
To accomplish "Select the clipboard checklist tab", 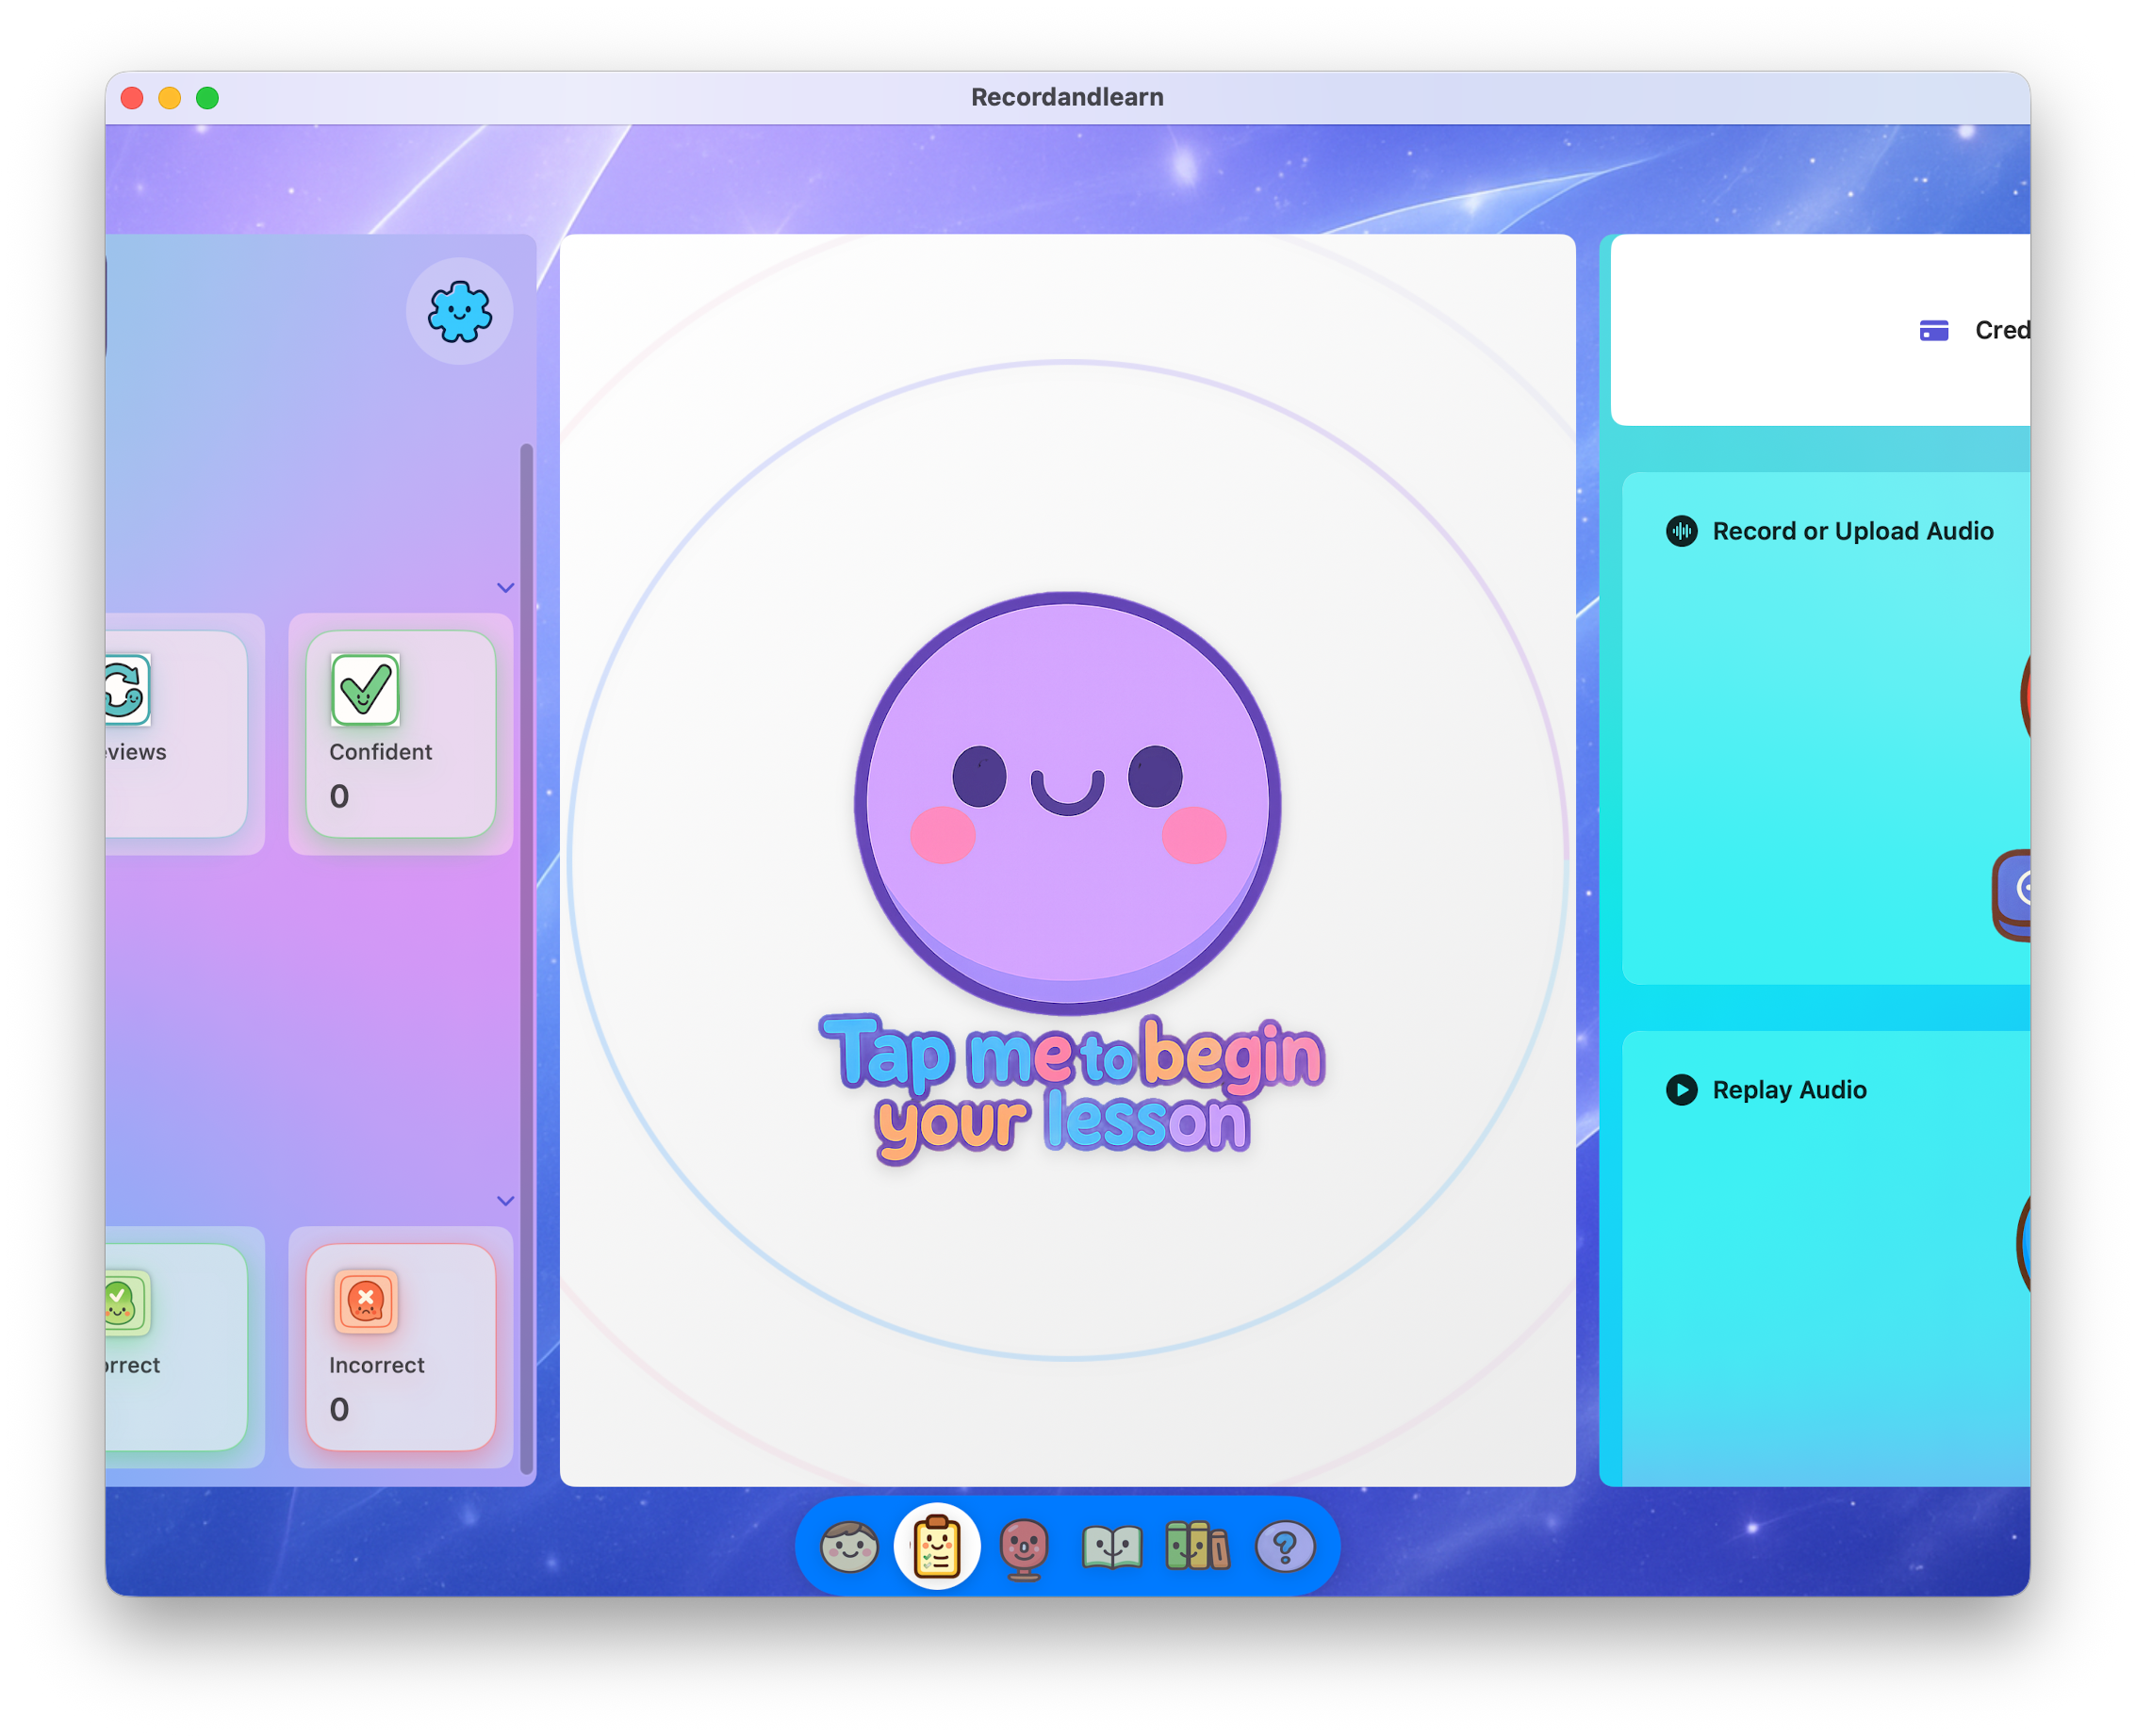I will [936, 1546].
